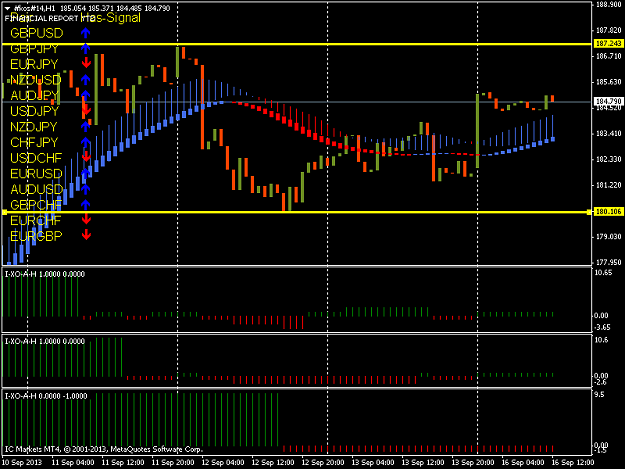Select the AUDUSD pair label
The image size is (625, 469).
[x=37, y=189]
